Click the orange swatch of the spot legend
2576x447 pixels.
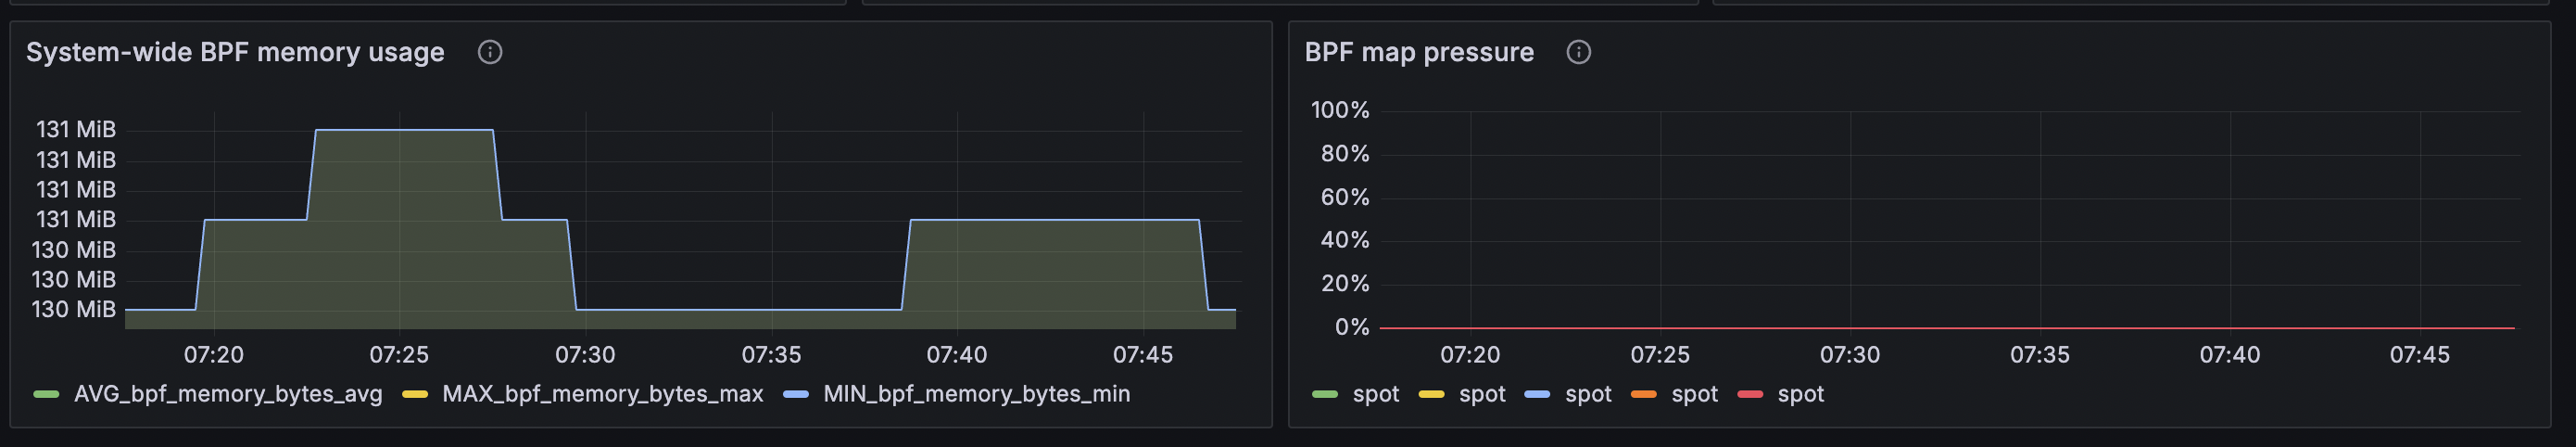1644,395
